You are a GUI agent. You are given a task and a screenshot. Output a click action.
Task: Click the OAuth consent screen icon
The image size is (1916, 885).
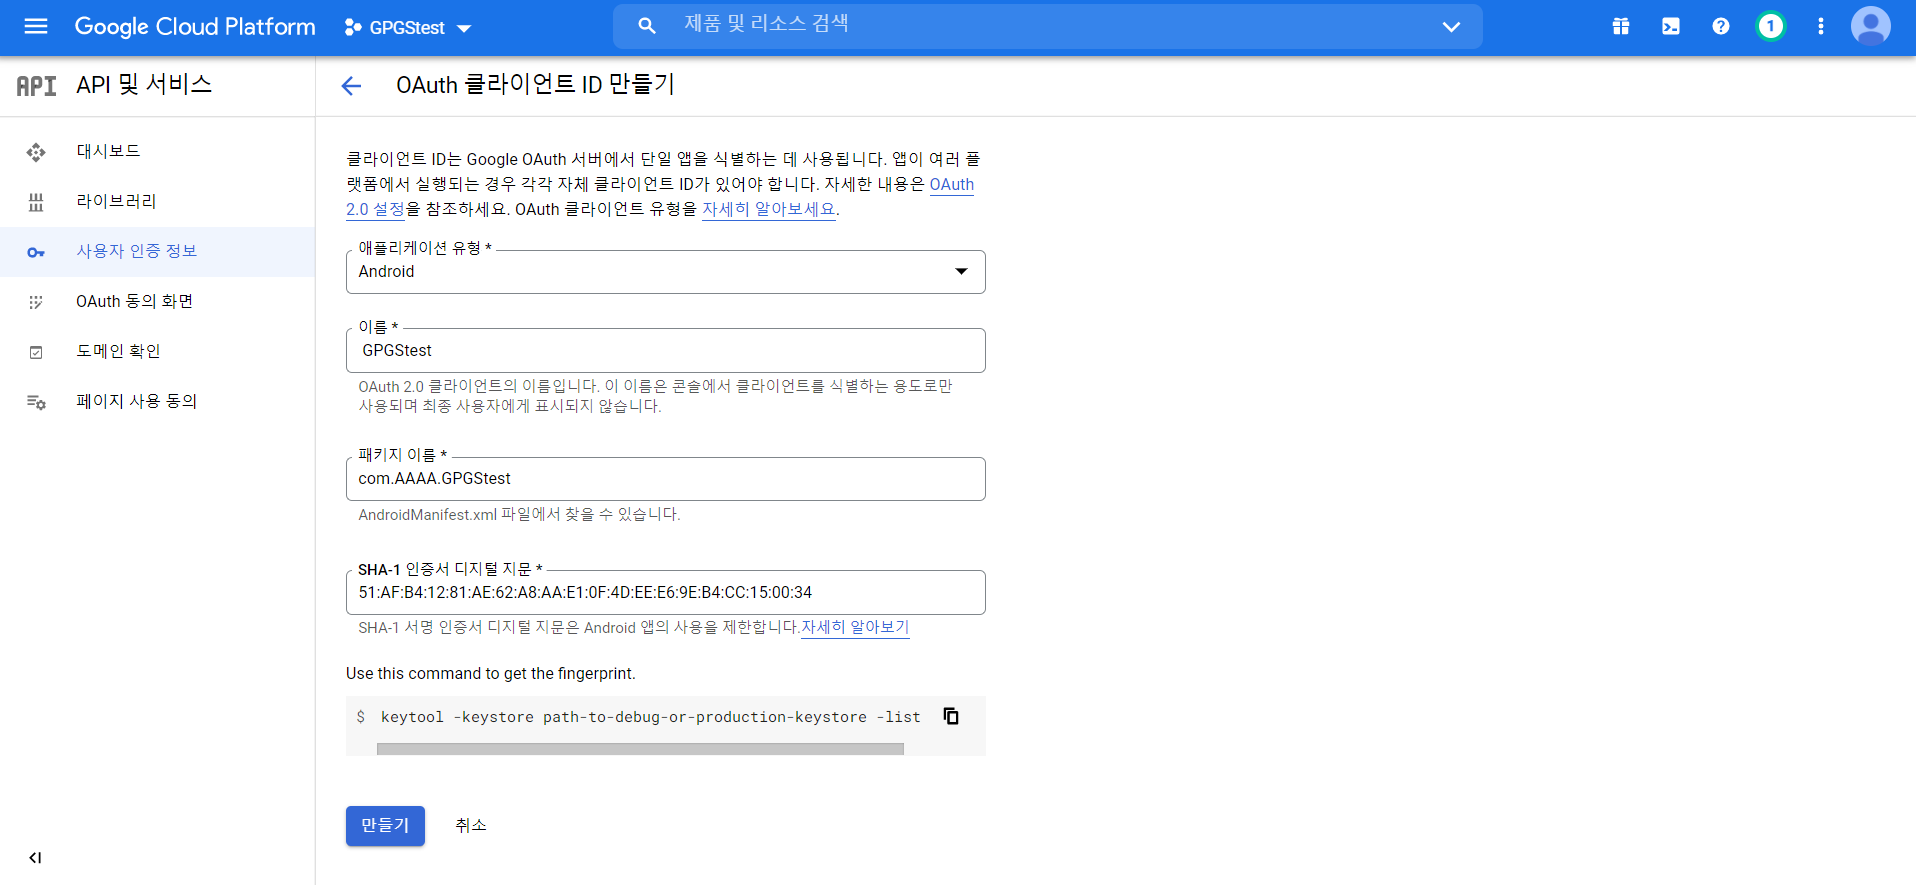tap(36, 302)
